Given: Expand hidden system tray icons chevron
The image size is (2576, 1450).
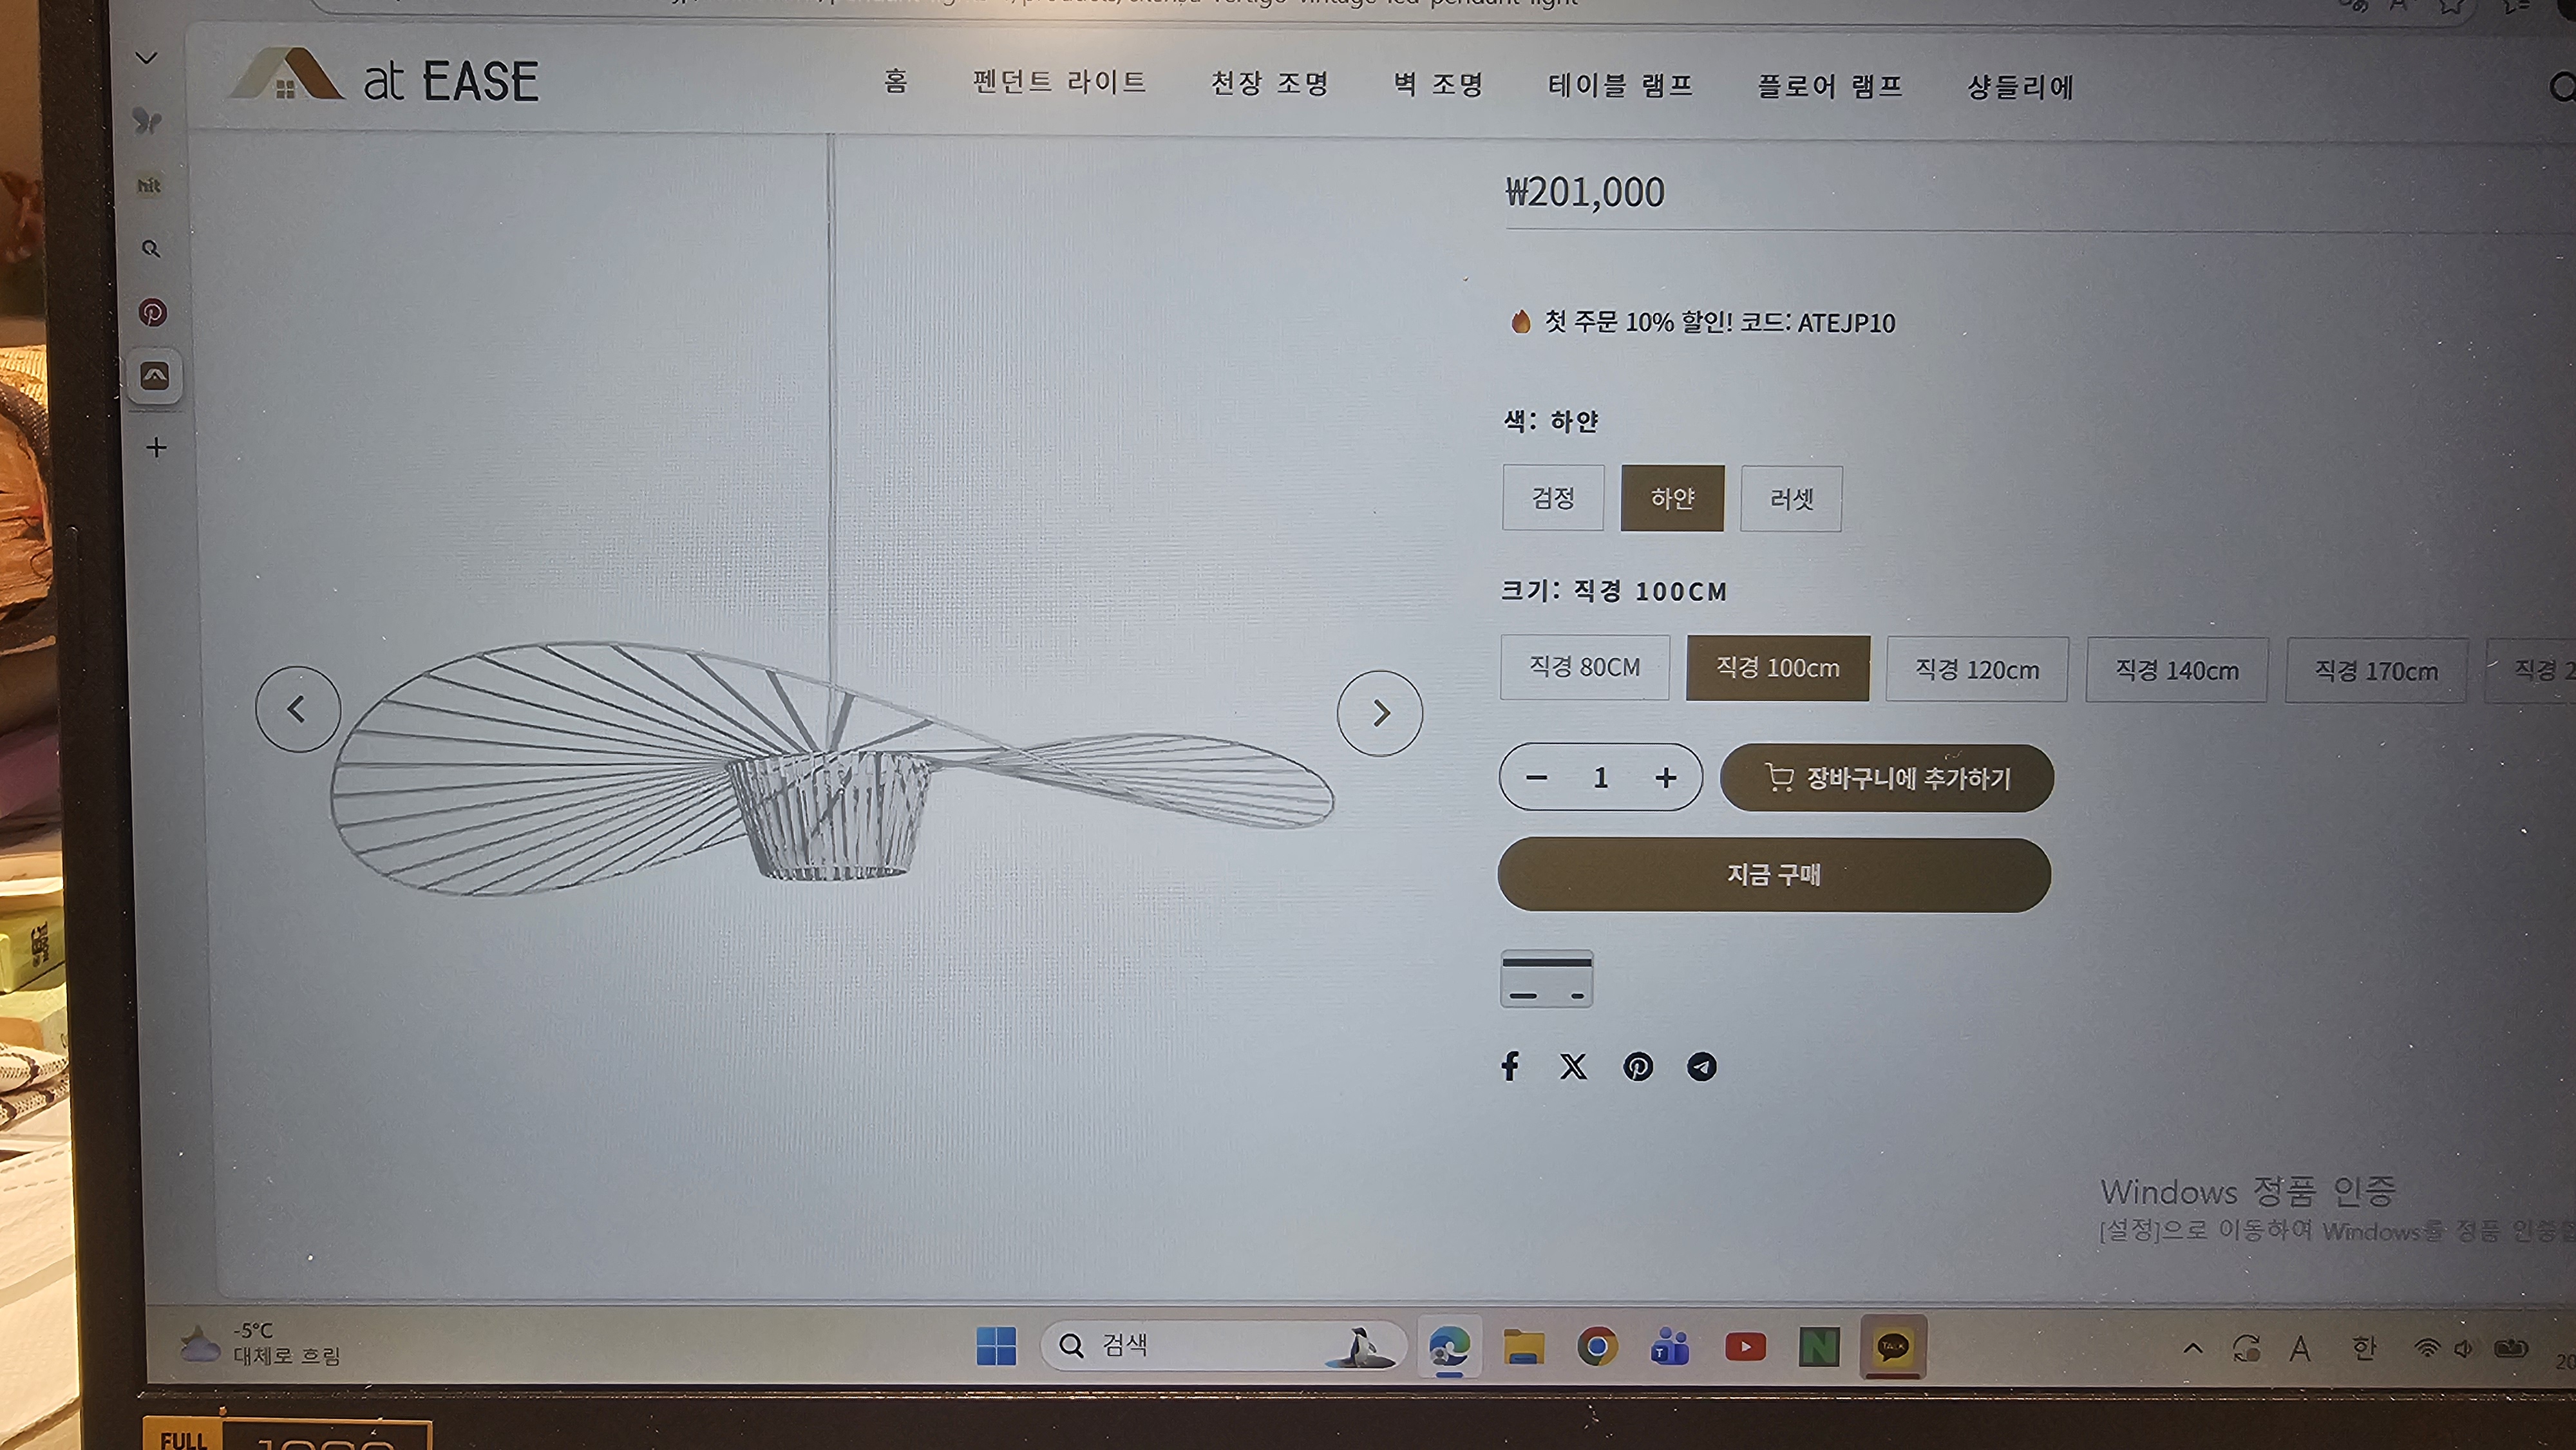Looking at the screenshot, I should point(2192,1348).
